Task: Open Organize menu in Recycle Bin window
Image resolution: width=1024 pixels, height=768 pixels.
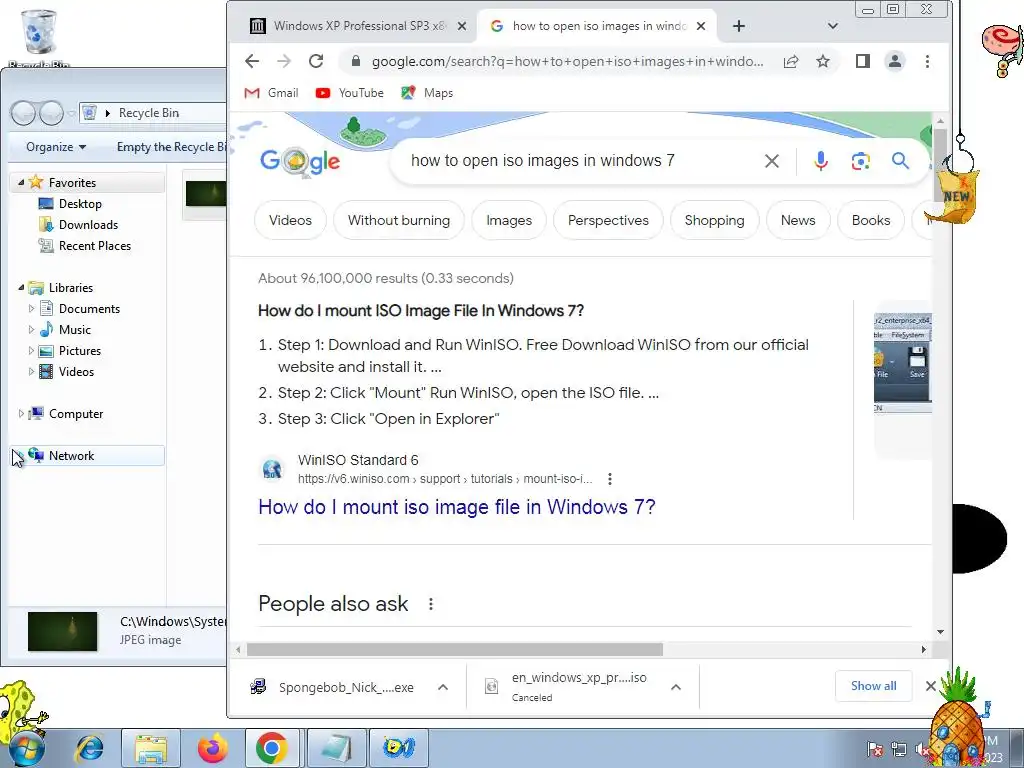Action: click(x=56, y=147)
